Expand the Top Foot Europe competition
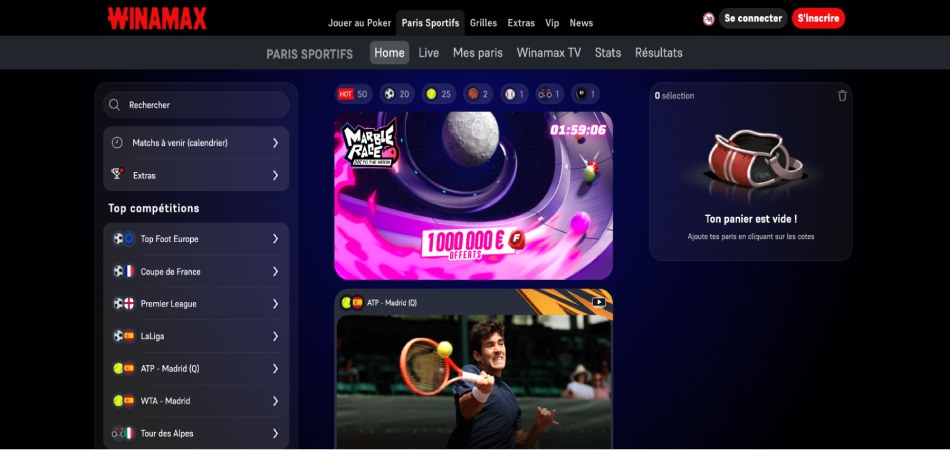 click(x=196, y=239)
